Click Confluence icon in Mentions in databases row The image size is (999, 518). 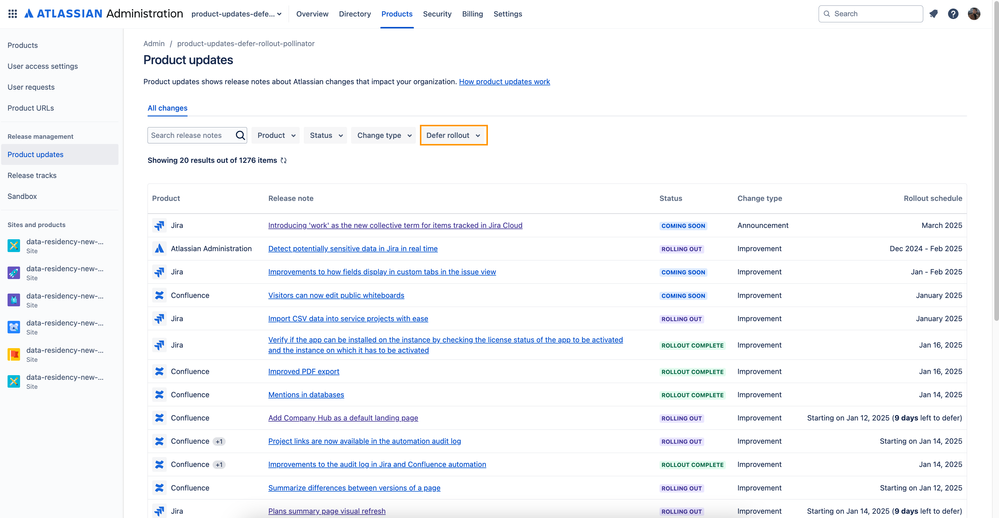(x=159, y=394)
